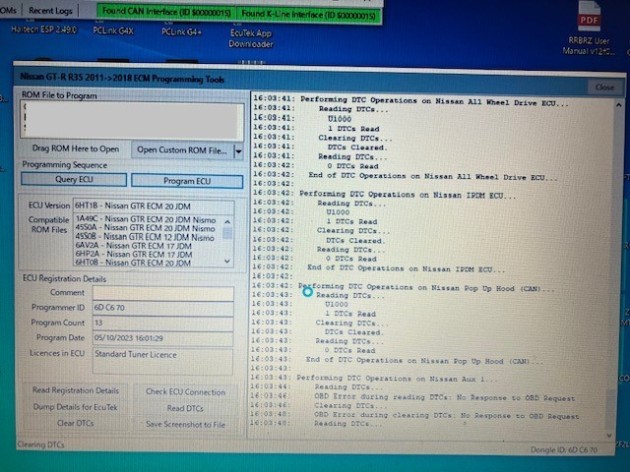Close the ECM Programming Tools window
Image resolution: width=630 pixels, height=472 pixels.
pyautogui.click(x=604, y=87)
